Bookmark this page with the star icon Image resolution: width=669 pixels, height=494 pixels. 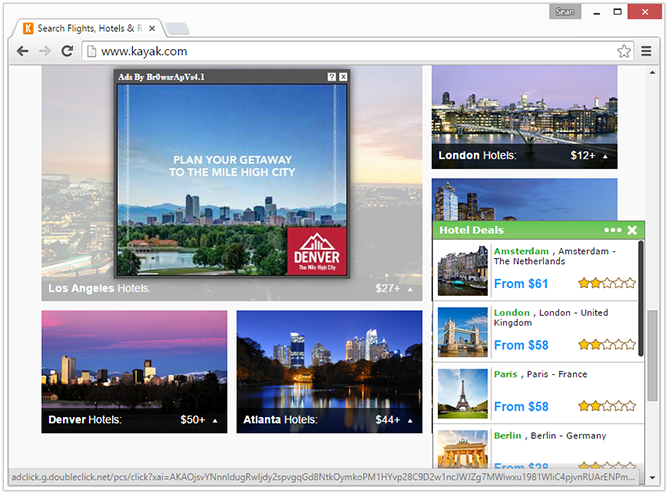pyautogui.click(x=623, y=51)
